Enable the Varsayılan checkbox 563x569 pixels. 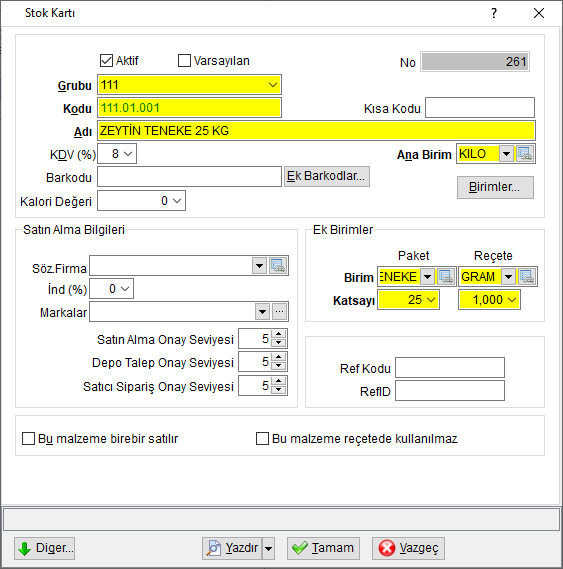184,61
